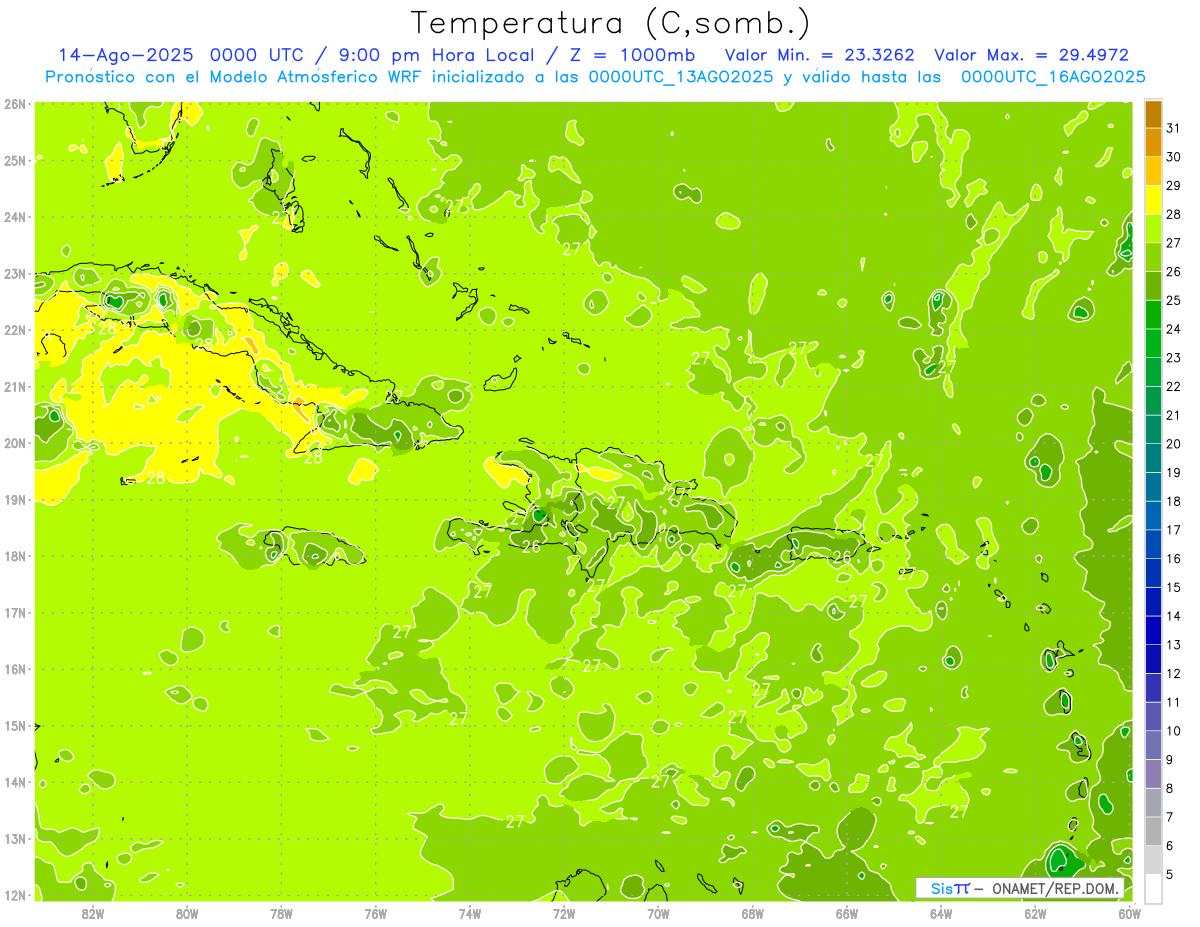Click the colorbar label 31
This screenshot has width=1200, height=927.
tap(1174, 129)
